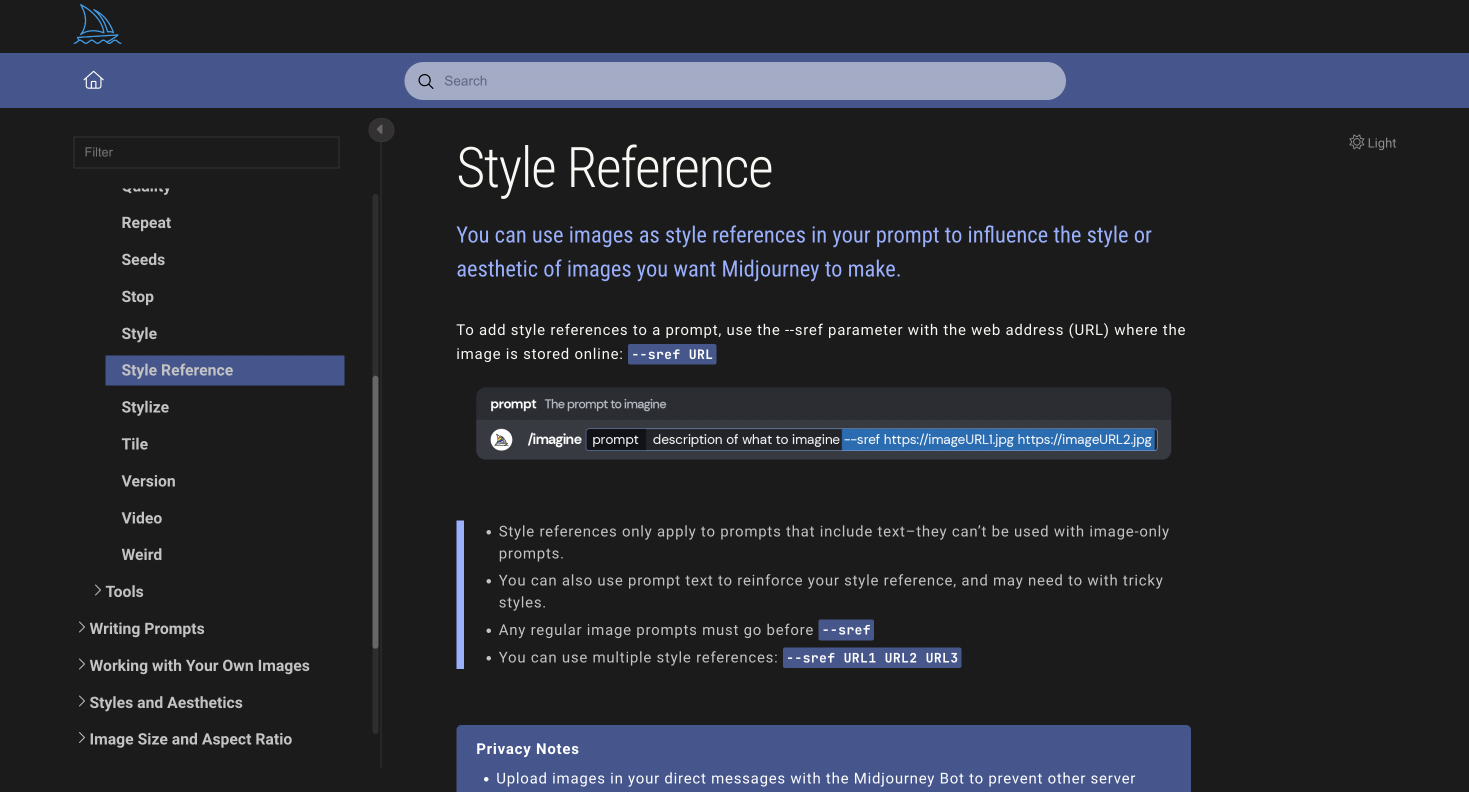Click the Midjourney bot avatar in prompt example

coord(502,440)
